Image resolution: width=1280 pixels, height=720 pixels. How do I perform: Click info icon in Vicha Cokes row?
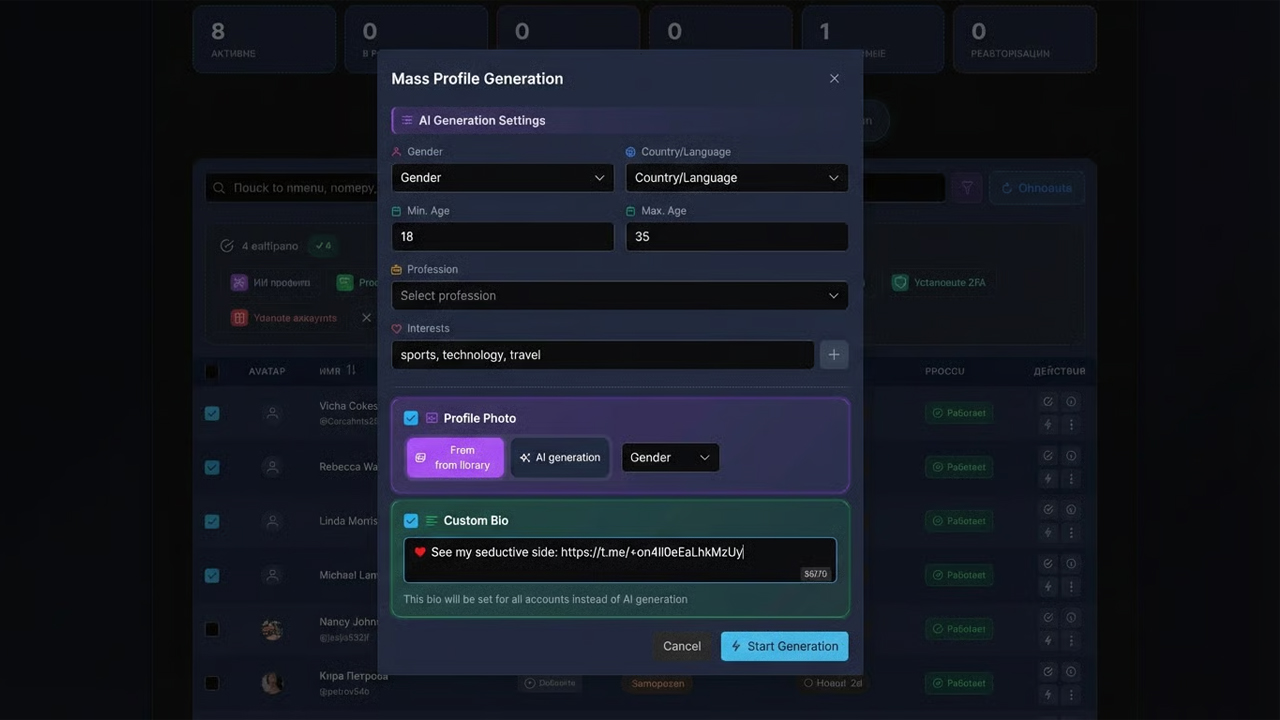[1071, 401]
